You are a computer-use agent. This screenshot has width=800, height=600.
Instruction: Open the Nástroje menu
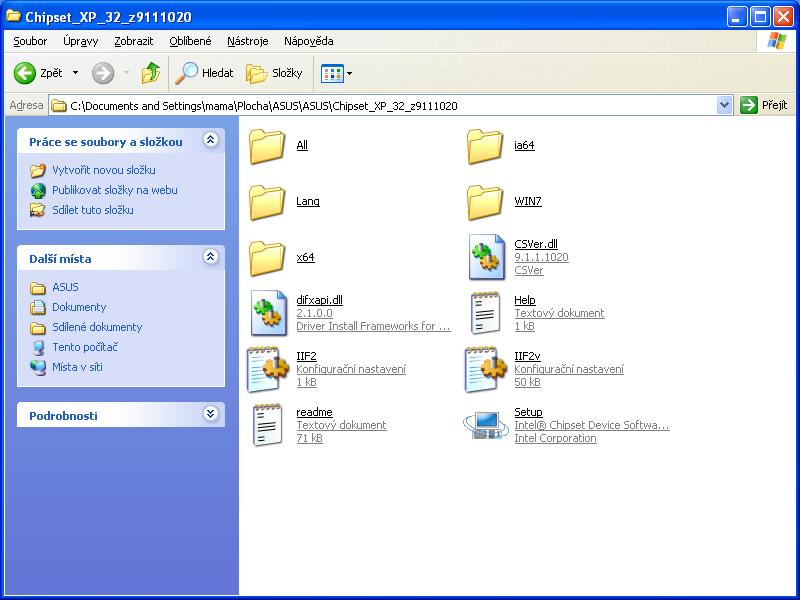coord(247,41)
